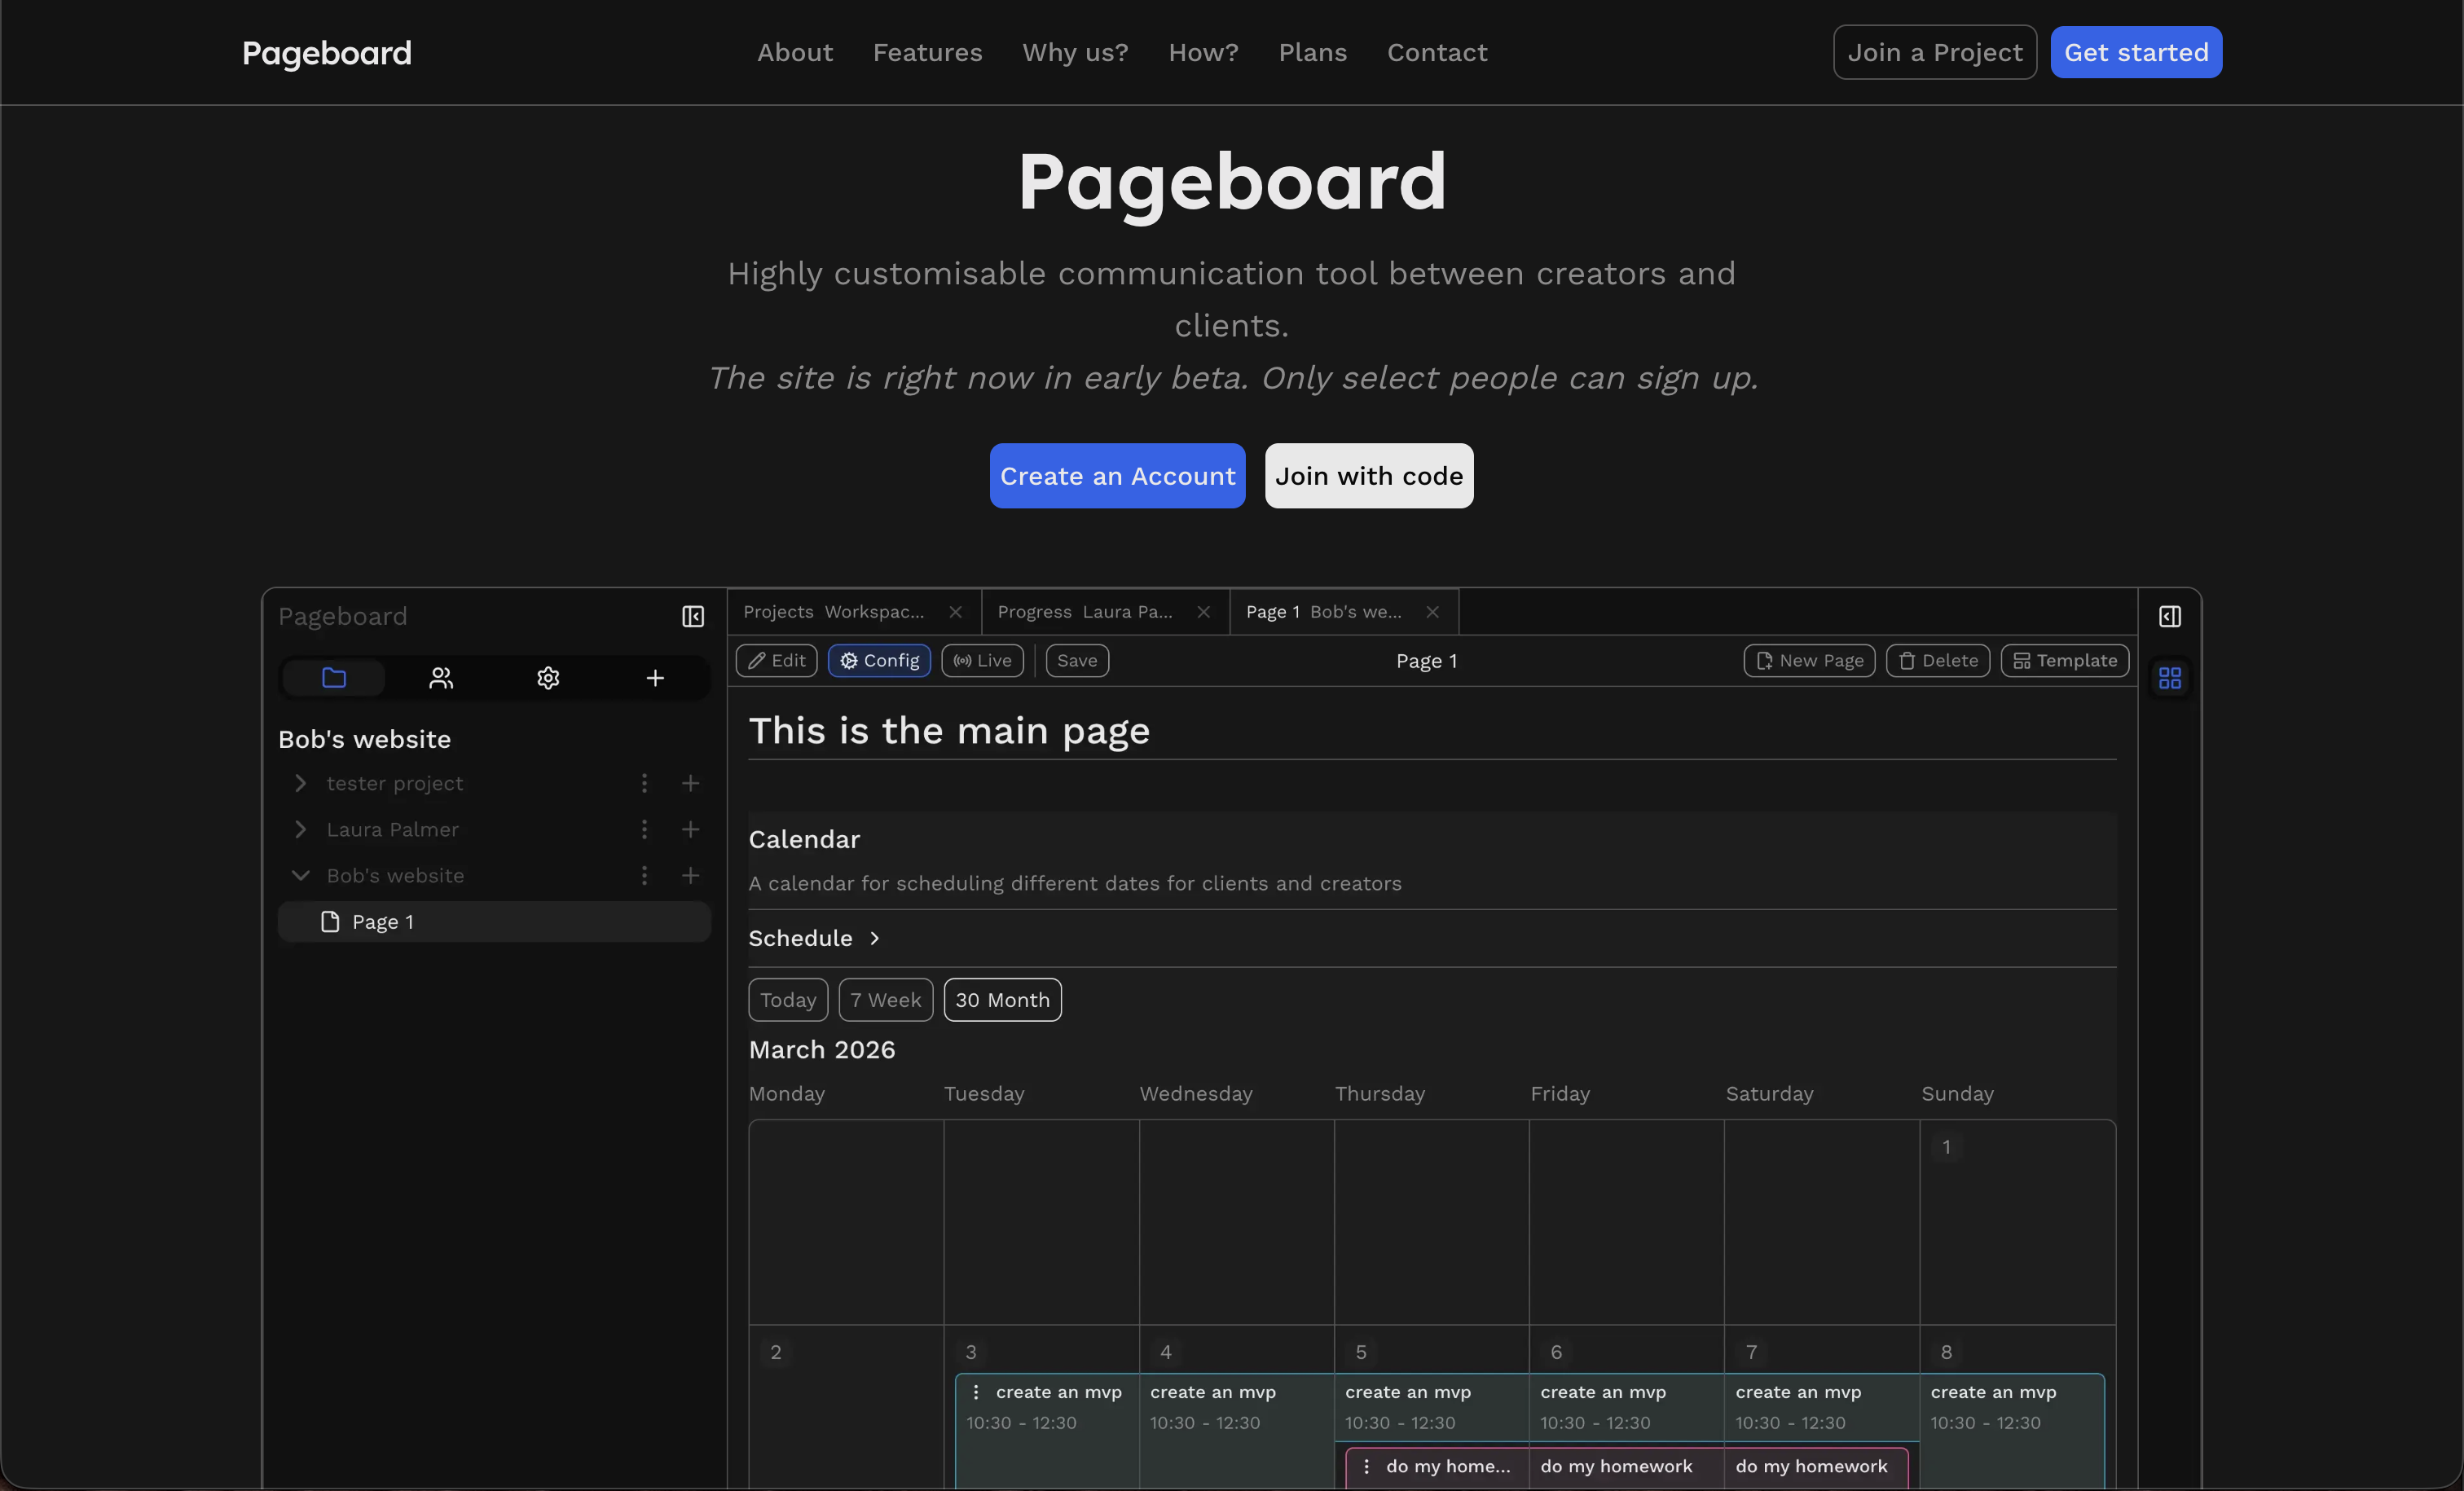Collapse the Bob's website tree folder
The image size is (2464, 1491).
point(300,875)
